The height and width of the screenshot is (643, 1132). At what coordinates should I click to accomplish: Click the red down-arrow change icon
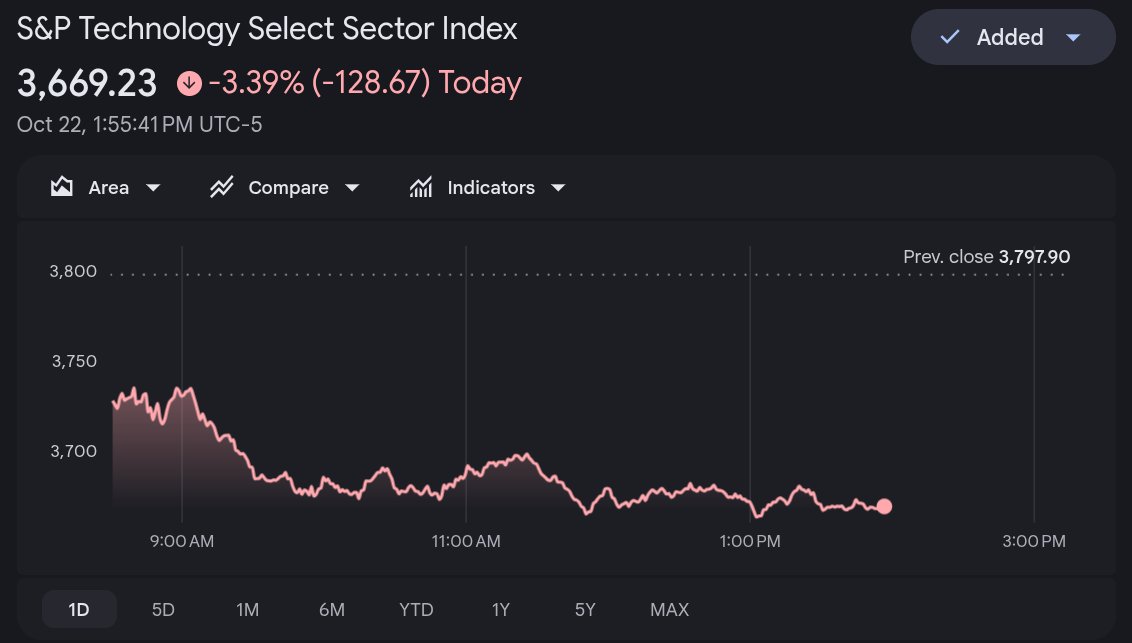[x=189, y=84]
